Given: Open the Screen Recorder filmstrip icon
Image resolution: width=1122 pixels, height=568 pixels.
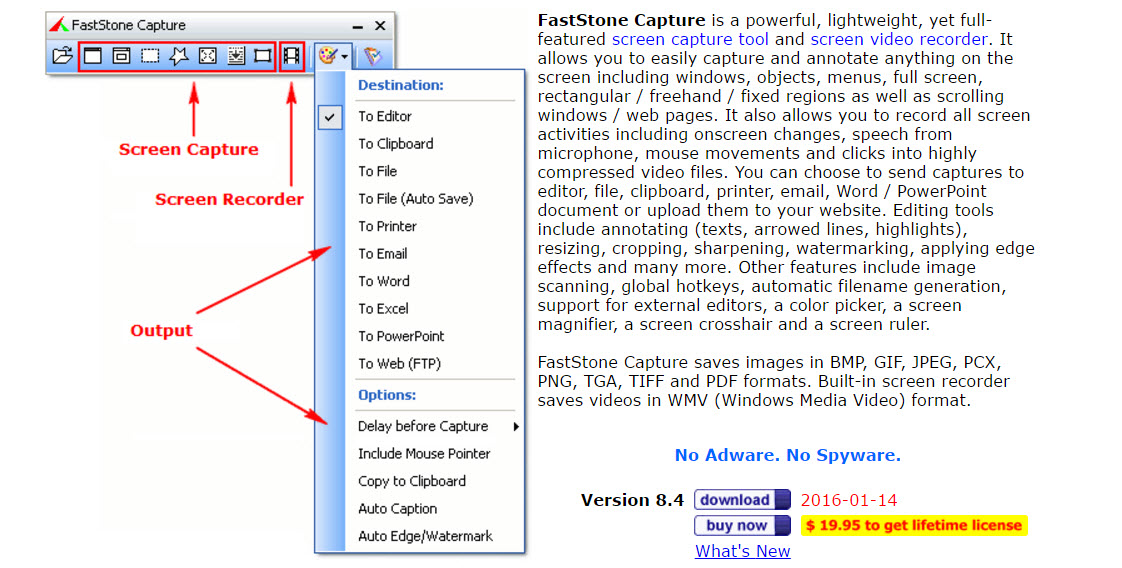Looking at the screenshot, I should pos(291,55).
